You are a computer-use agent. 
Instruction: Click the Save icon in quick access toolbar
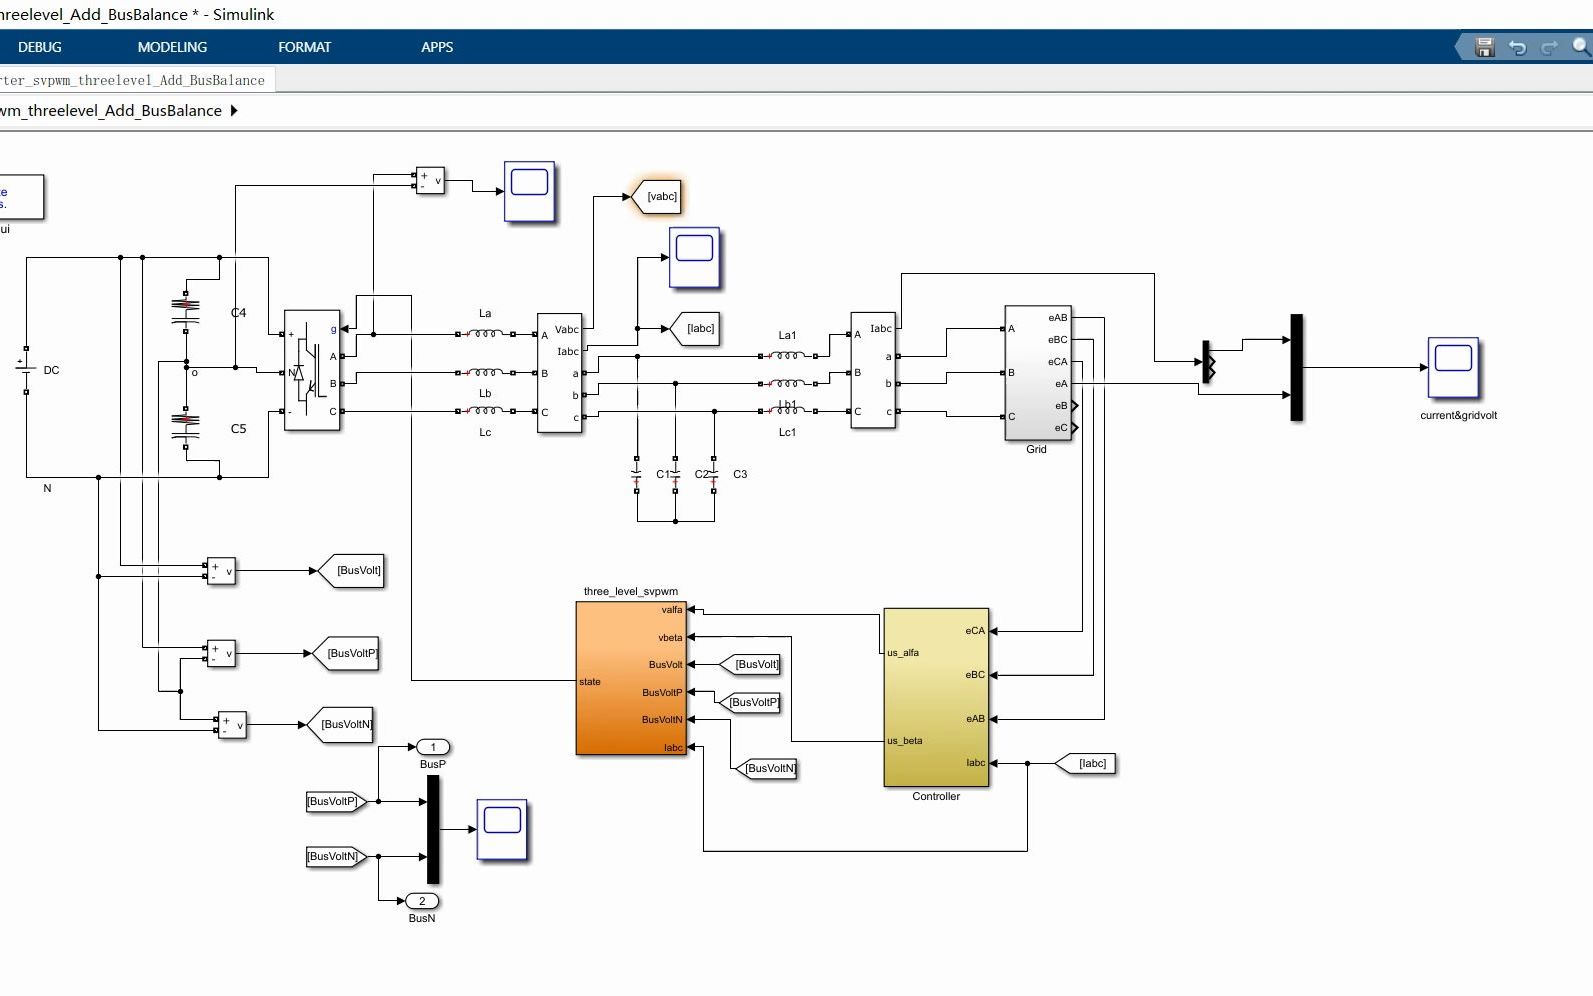click(x=1485, y=47)
